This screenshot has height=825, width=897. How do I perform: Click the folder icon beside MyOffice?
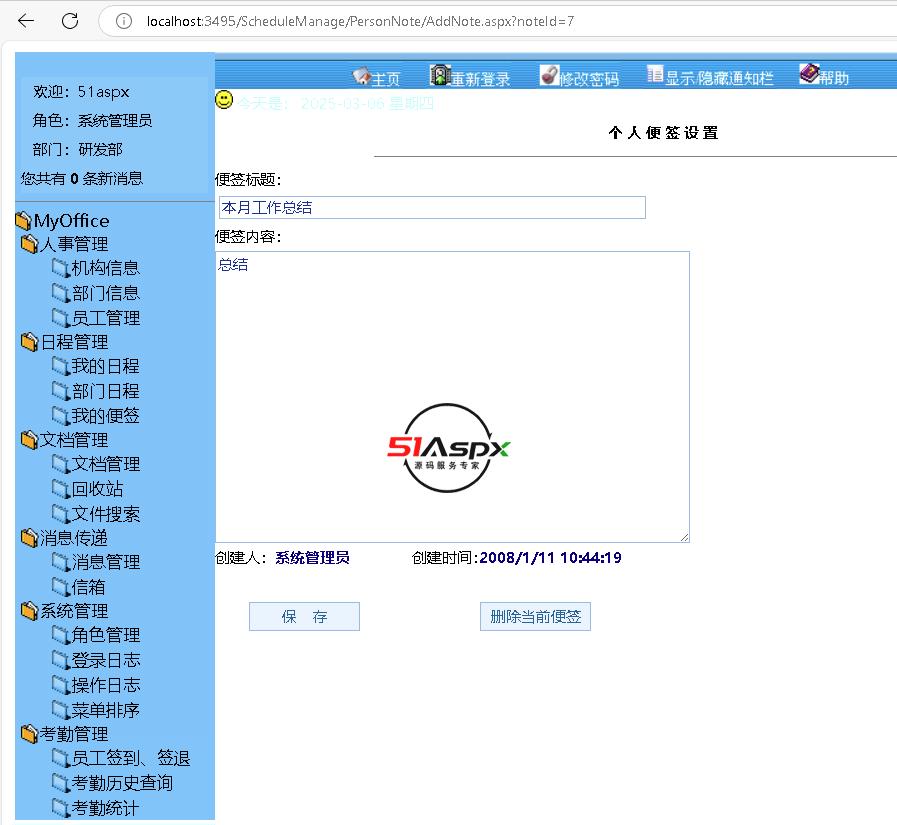coord(23,220)
